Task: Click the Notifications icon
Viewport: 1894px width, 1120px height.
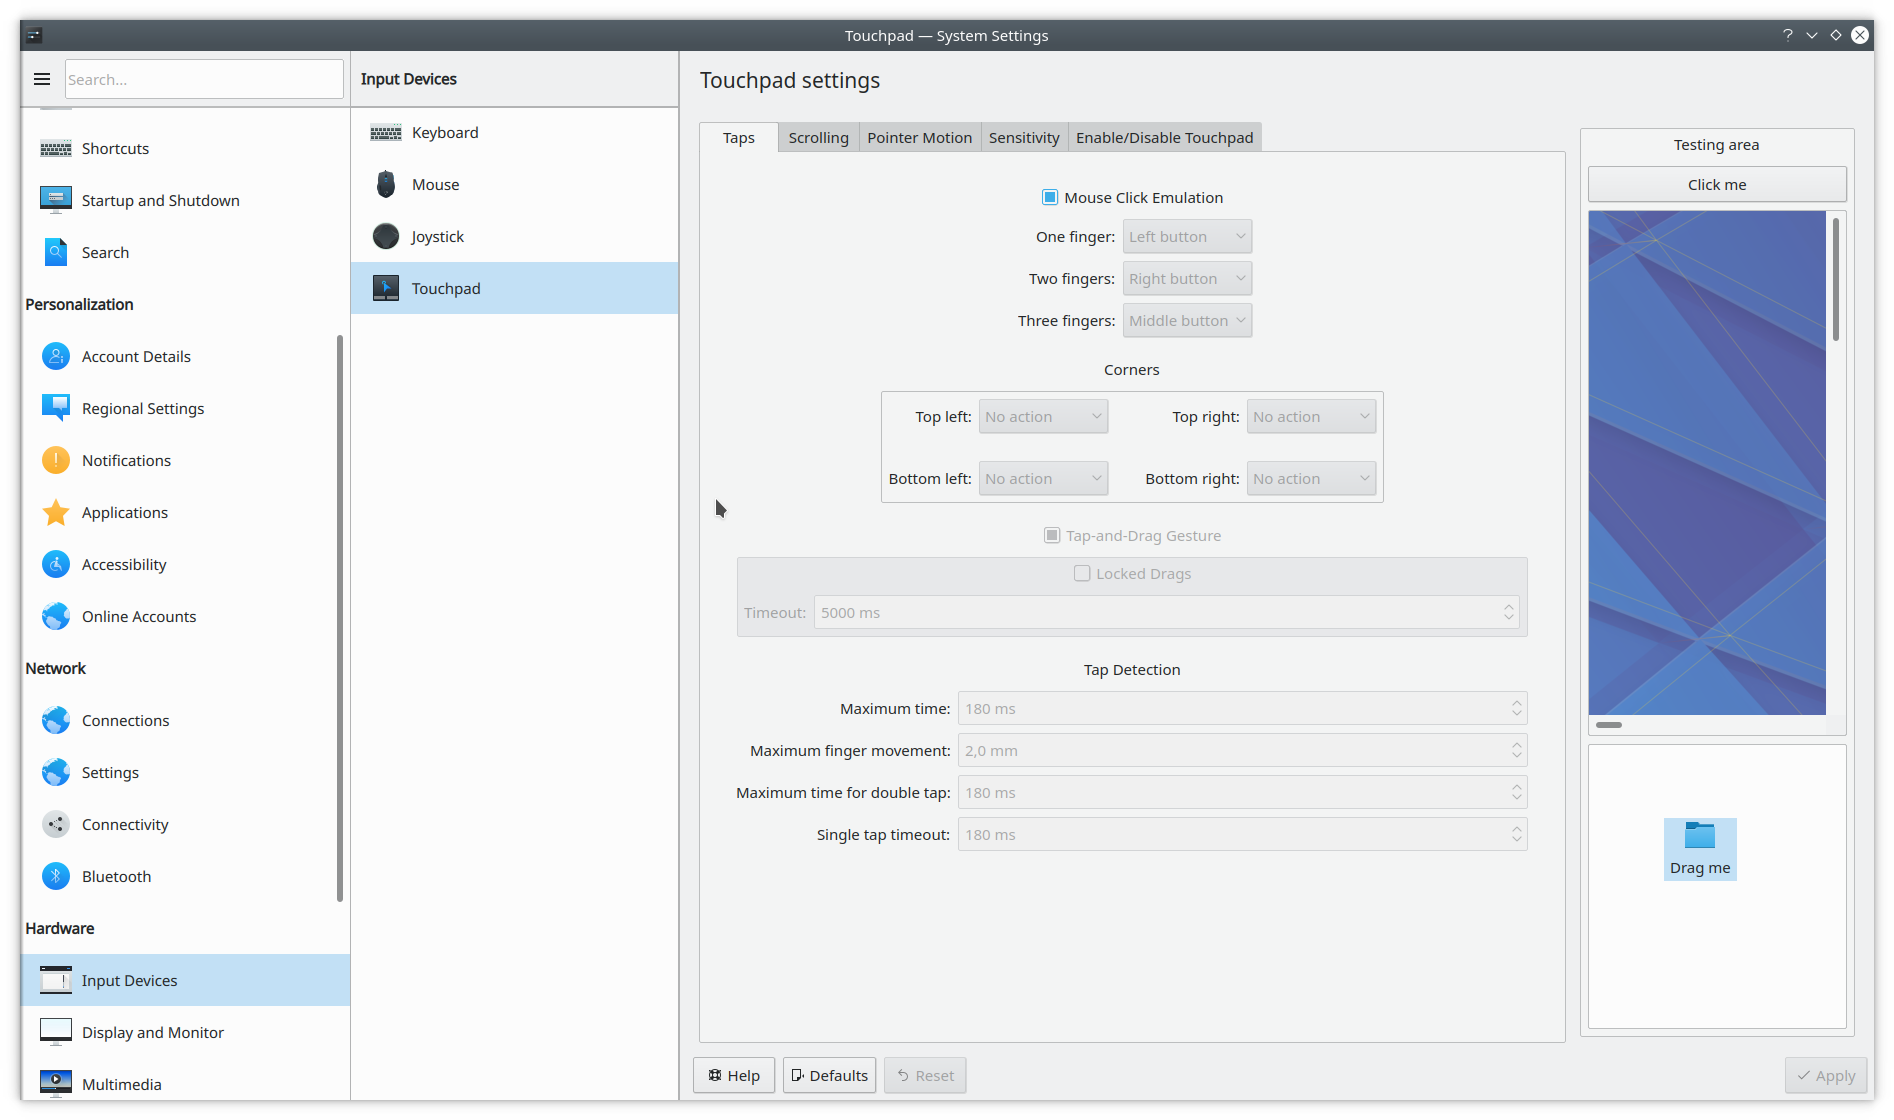Action: 56,460
